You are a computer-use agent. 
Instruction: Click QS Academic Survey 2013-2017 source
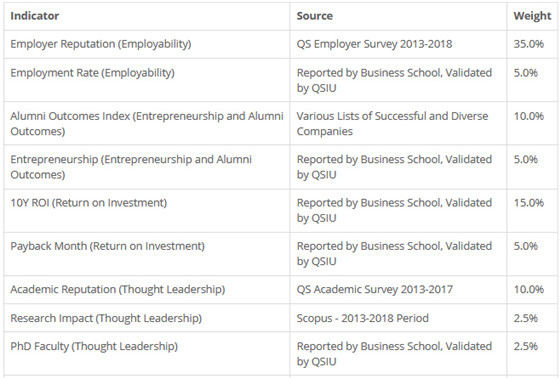(x=375, y=289)
